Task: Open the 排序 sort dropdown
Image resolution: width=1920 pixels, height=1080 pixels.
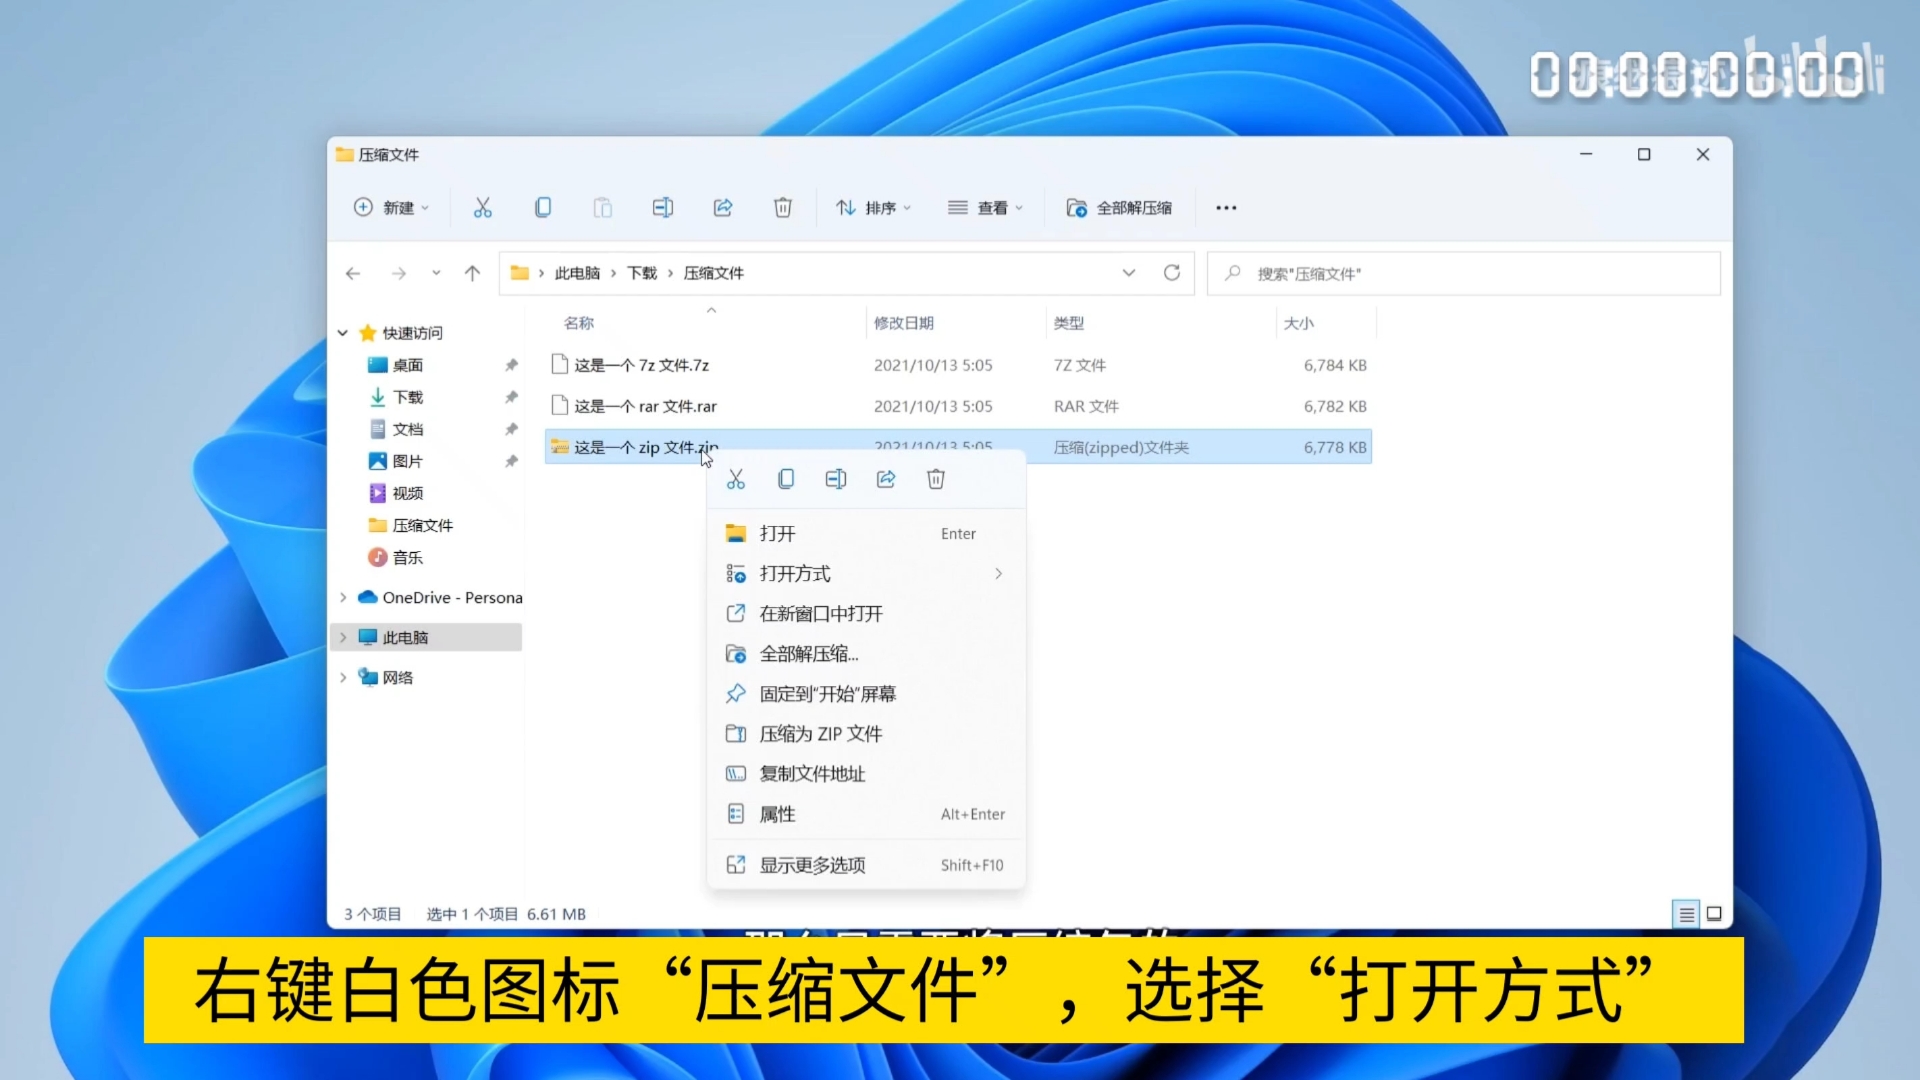Action: [x=873, y=207]
